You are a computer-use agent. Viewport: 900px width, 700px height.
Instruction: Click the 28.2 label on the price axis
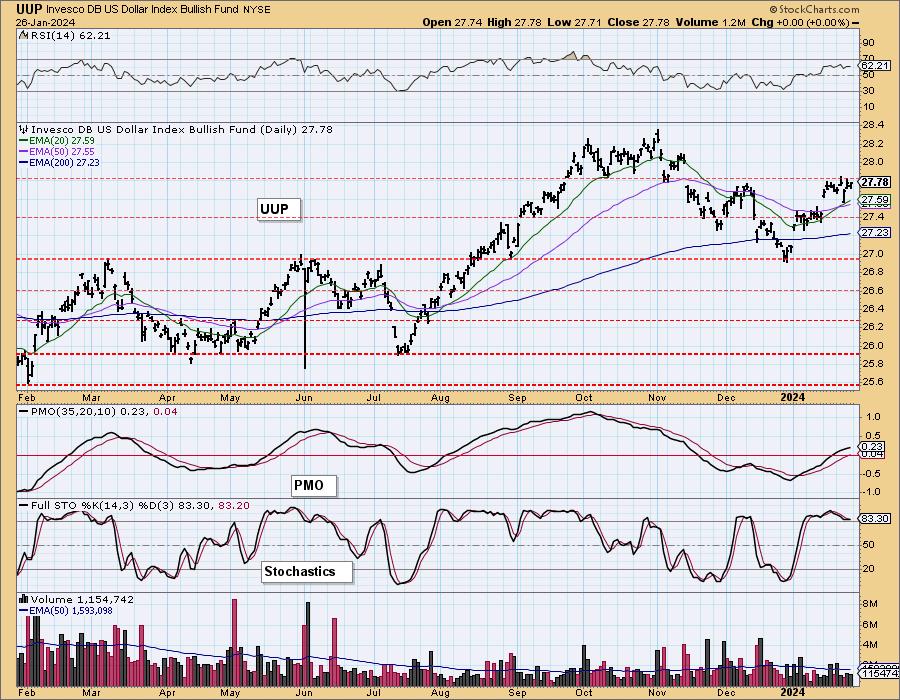(x=872, y=143)
